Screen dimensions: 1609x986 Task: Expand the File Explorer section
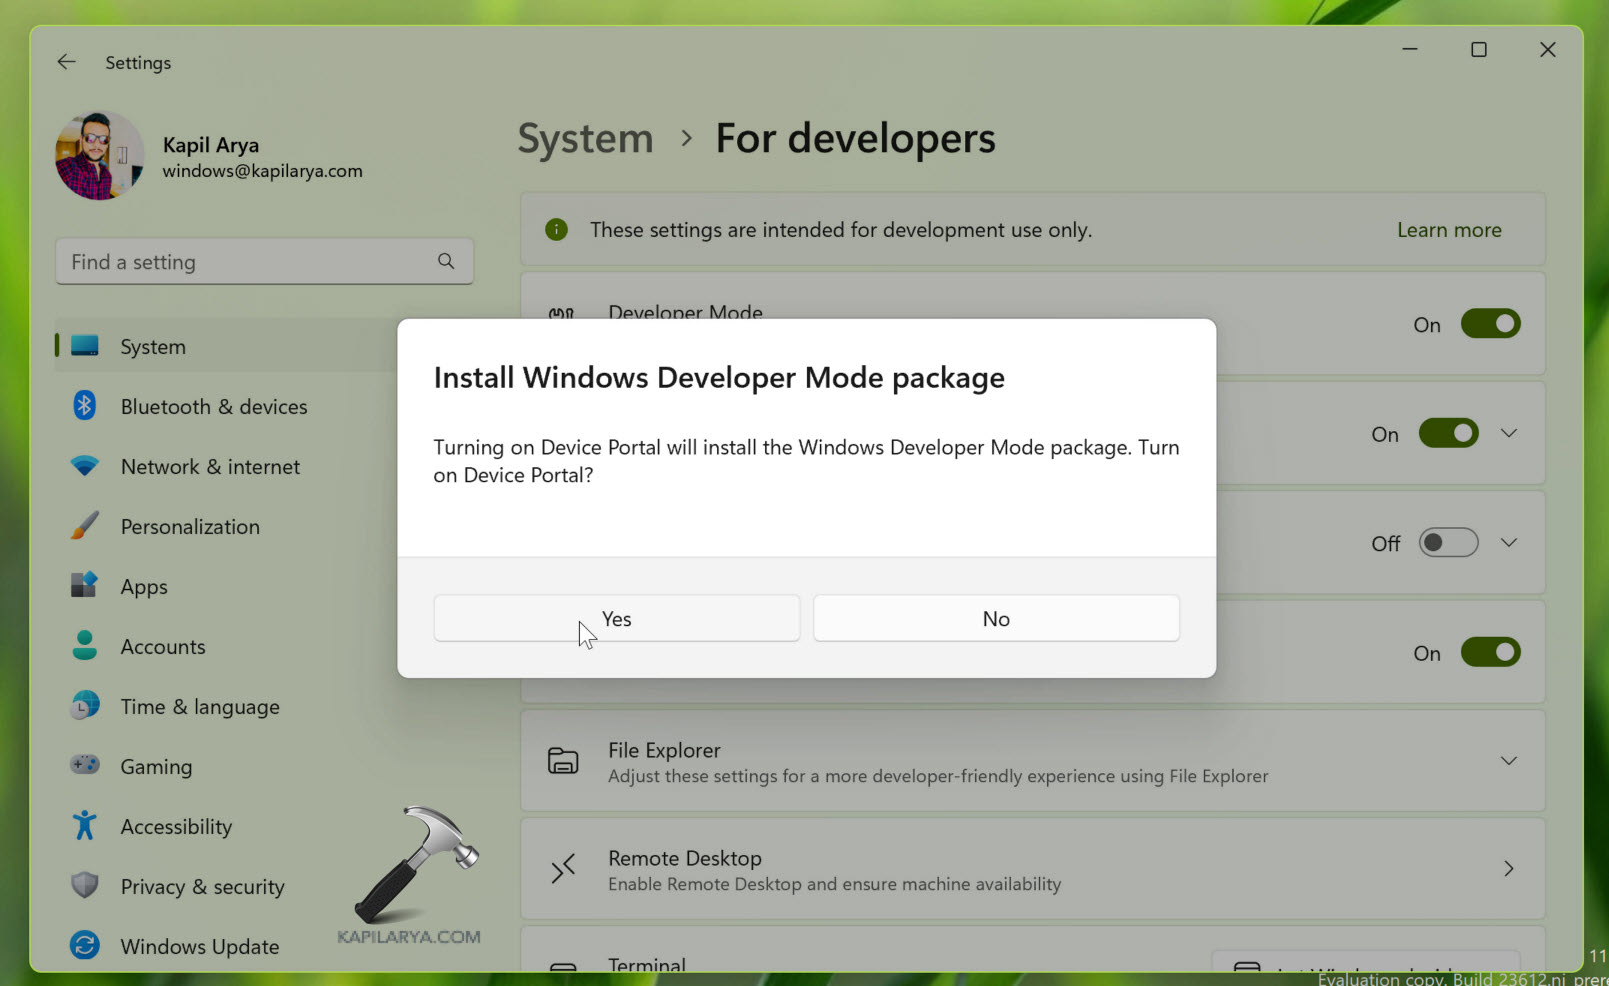pos(1509,761)
